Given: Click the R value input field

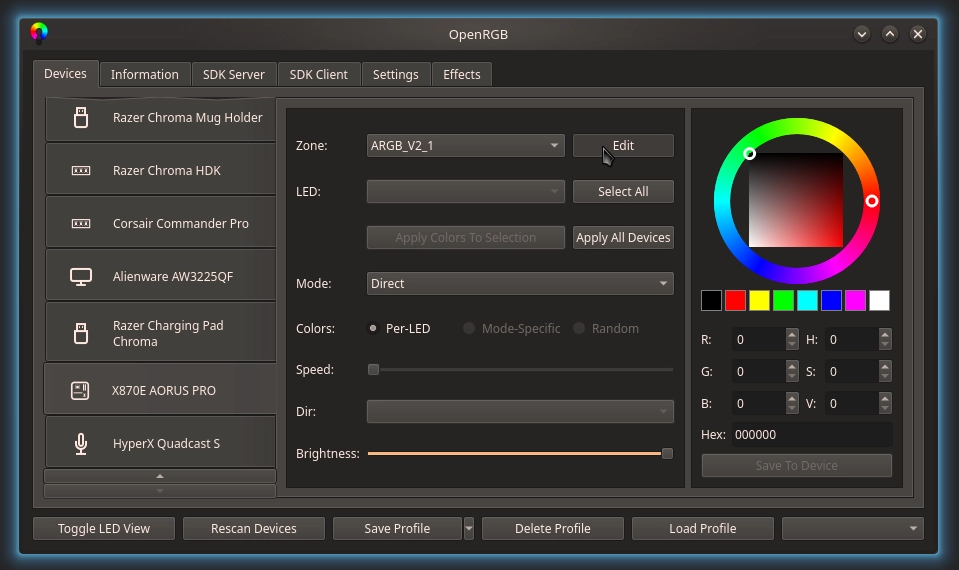Looking at the screenshot, I should (759, 339).
